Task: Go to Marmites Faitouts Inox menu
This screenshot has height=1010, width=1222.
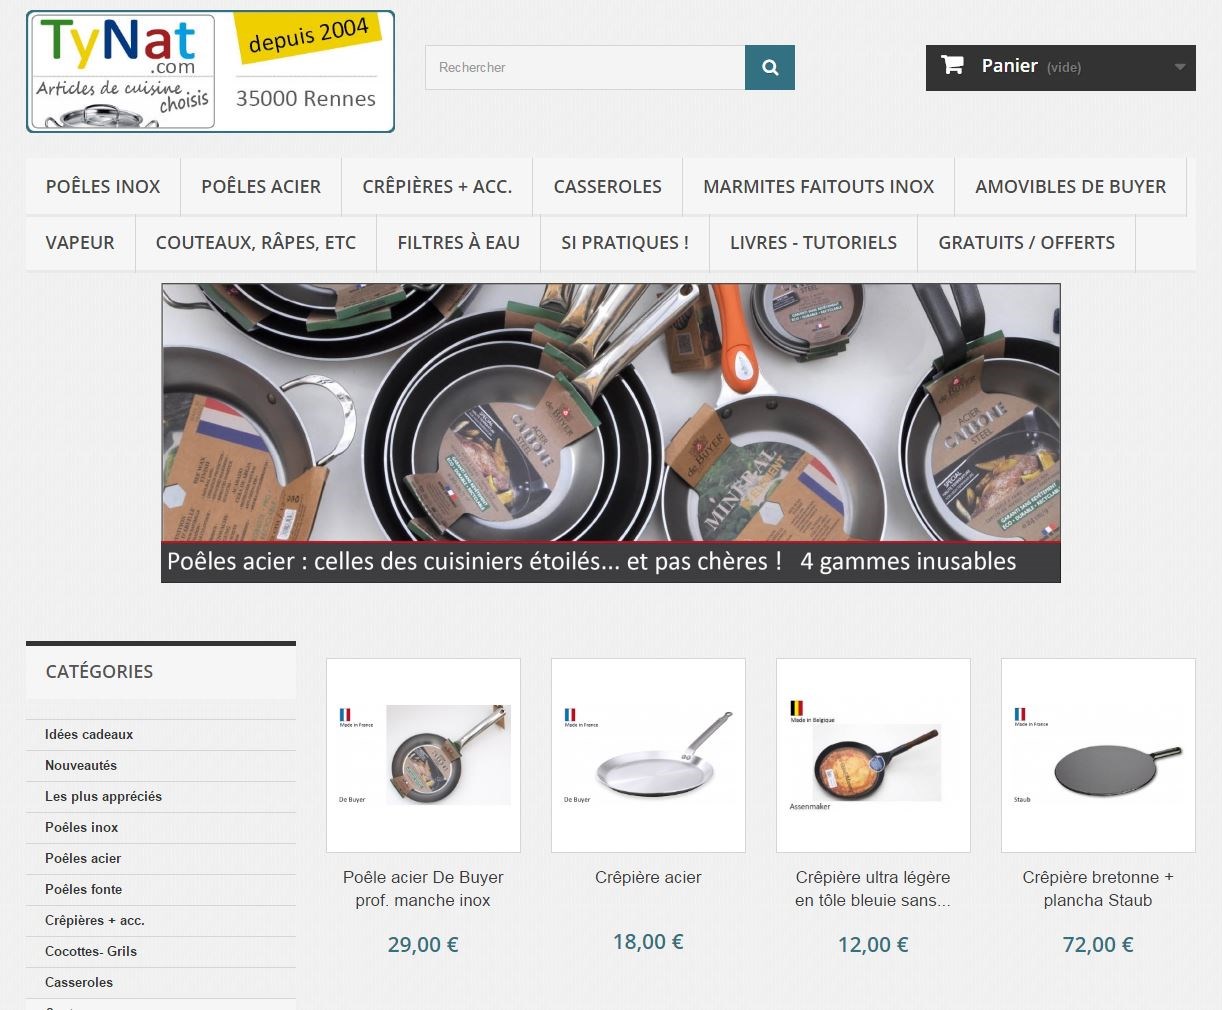Action: [818, 186]
